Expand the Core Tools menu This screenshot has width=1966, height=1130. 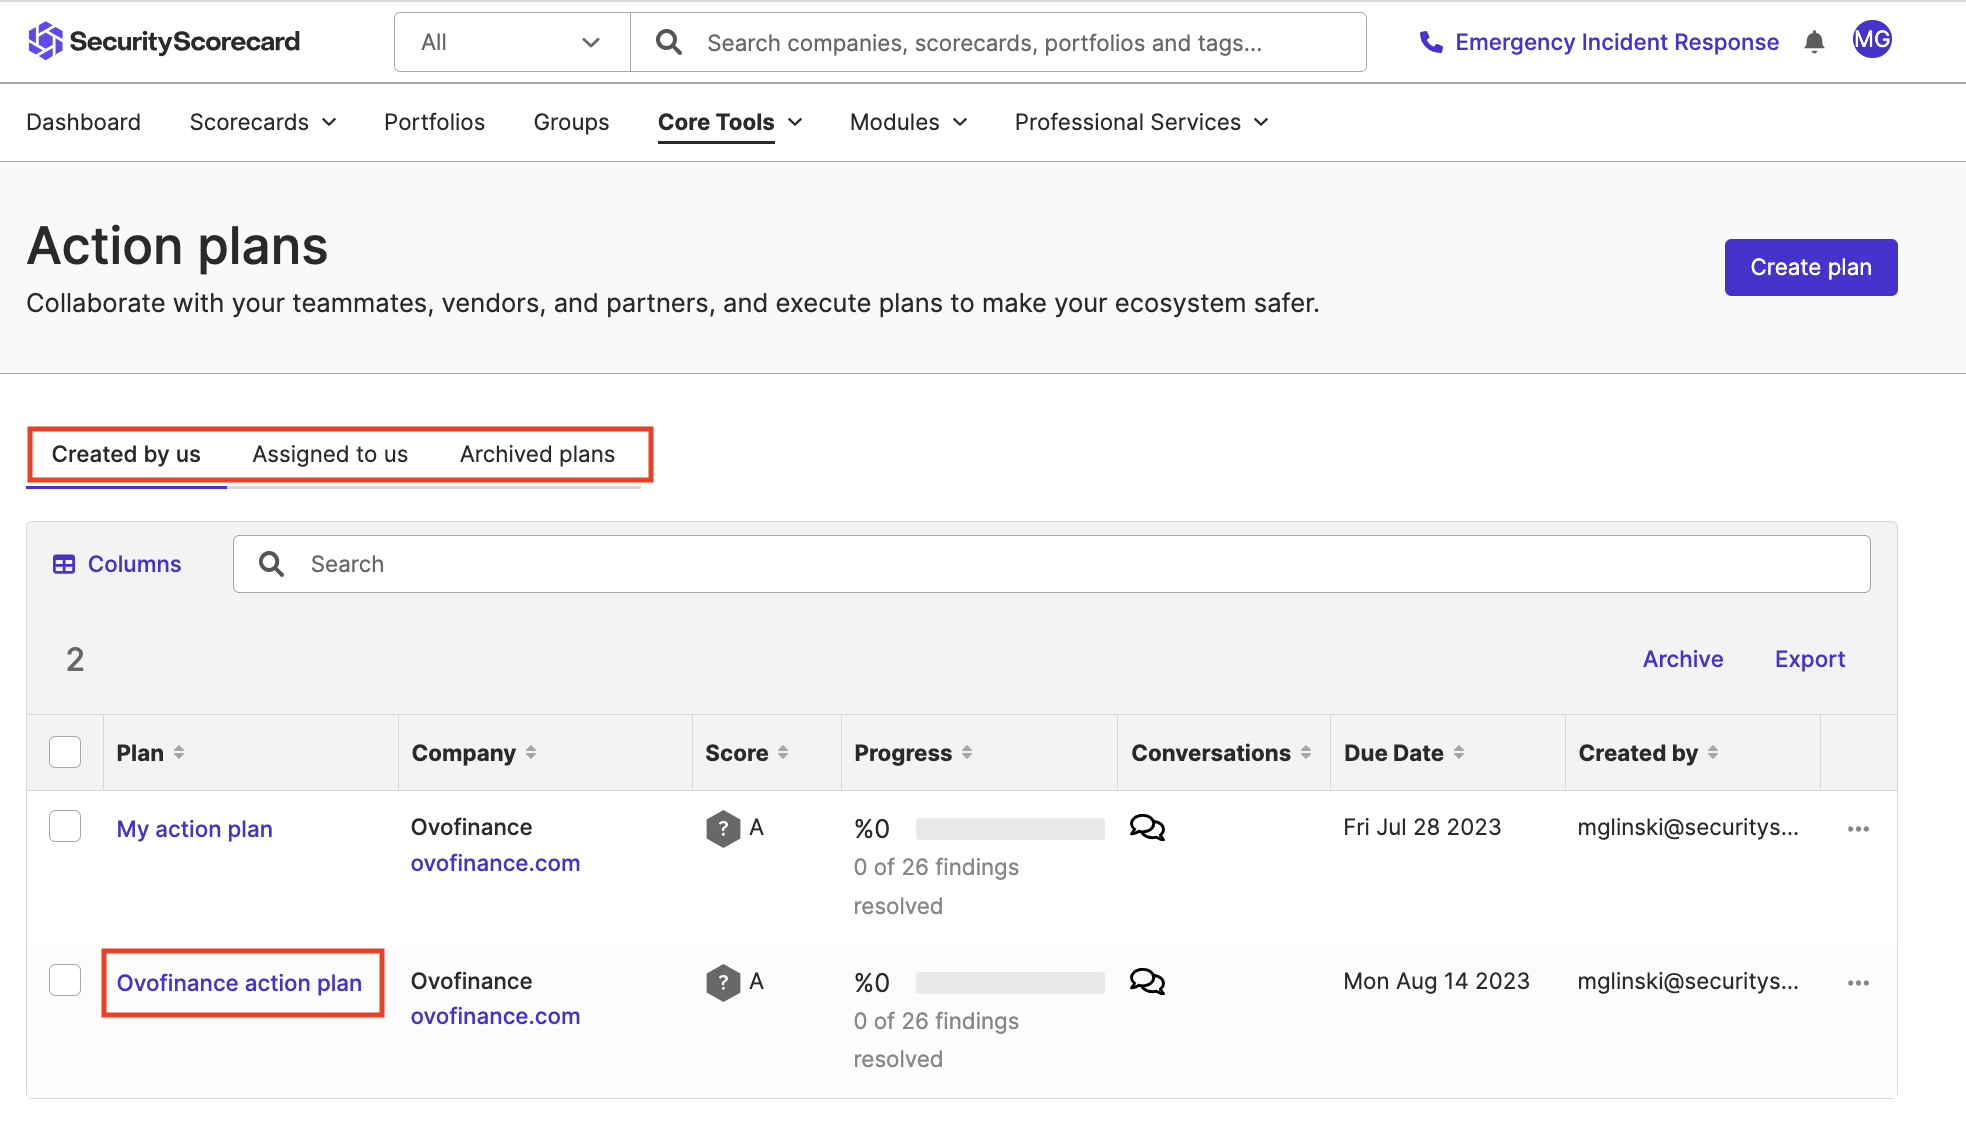click(x=730, y=122)
